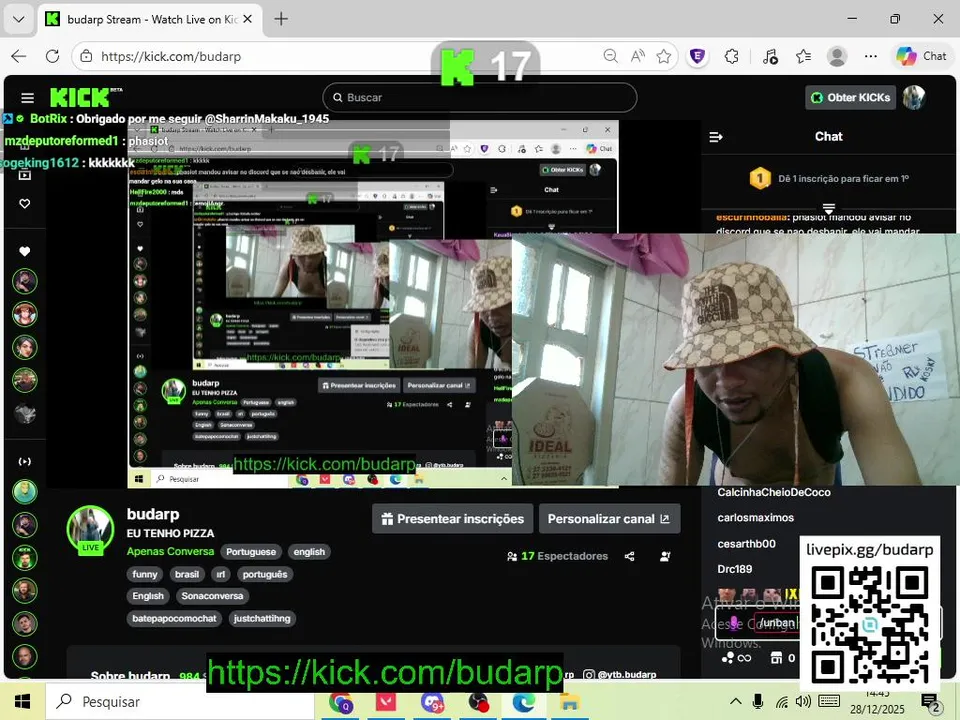Open Microsoft Edge from the taskbar

click(x=523, y=702)
